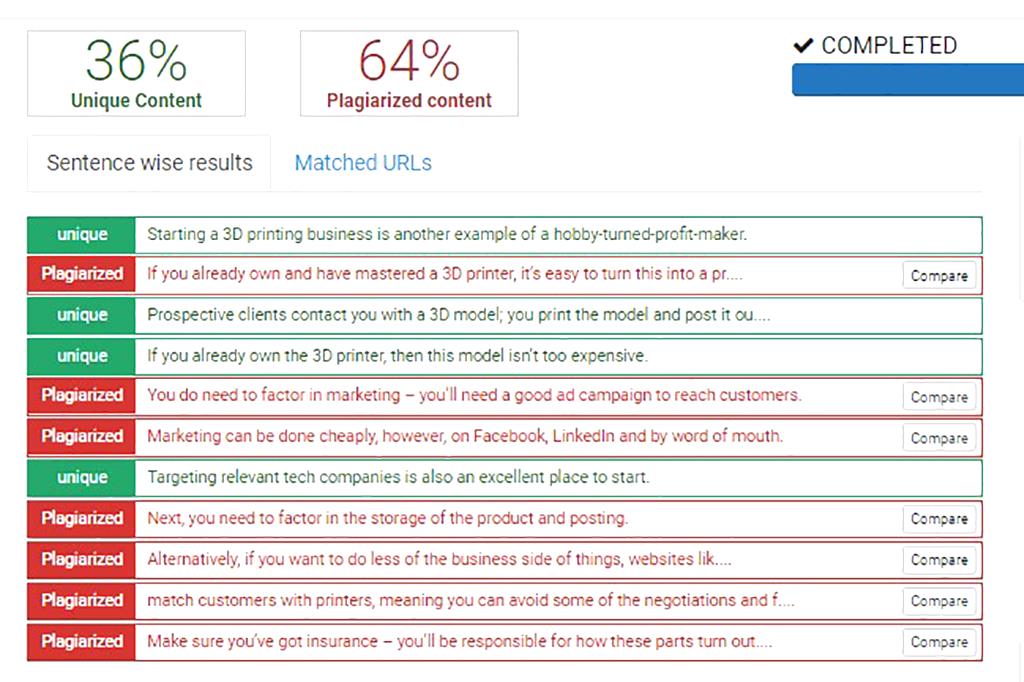Image resolution: width=1024 pixels, height=682 pixels.
Task: Click the 64% Plagiarized content score box
Action: pyautogui.click(x=408, y=72)
